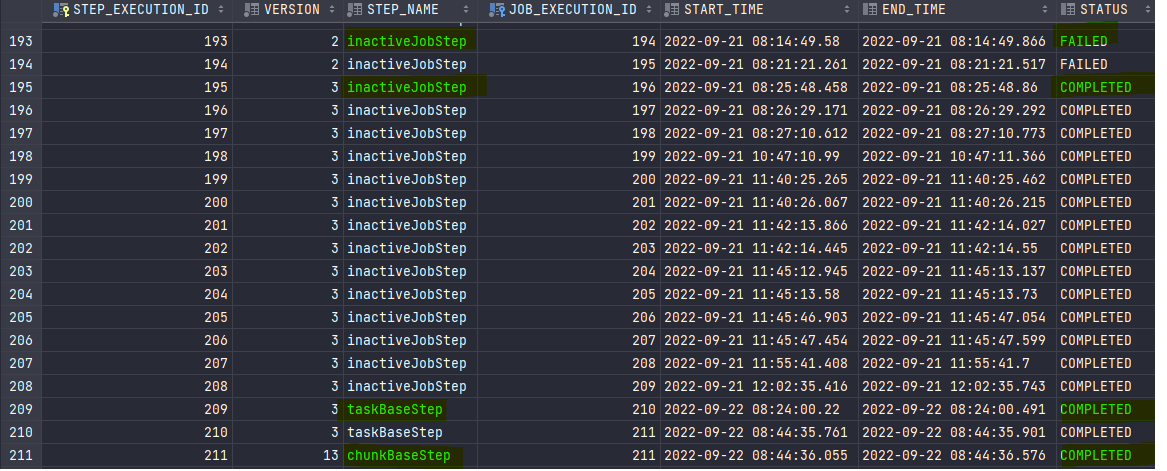Click the JOB_EXECUTION_ID foreign key column icon
The width and height of the screenshot is (1167, 471).
[497, 10]
